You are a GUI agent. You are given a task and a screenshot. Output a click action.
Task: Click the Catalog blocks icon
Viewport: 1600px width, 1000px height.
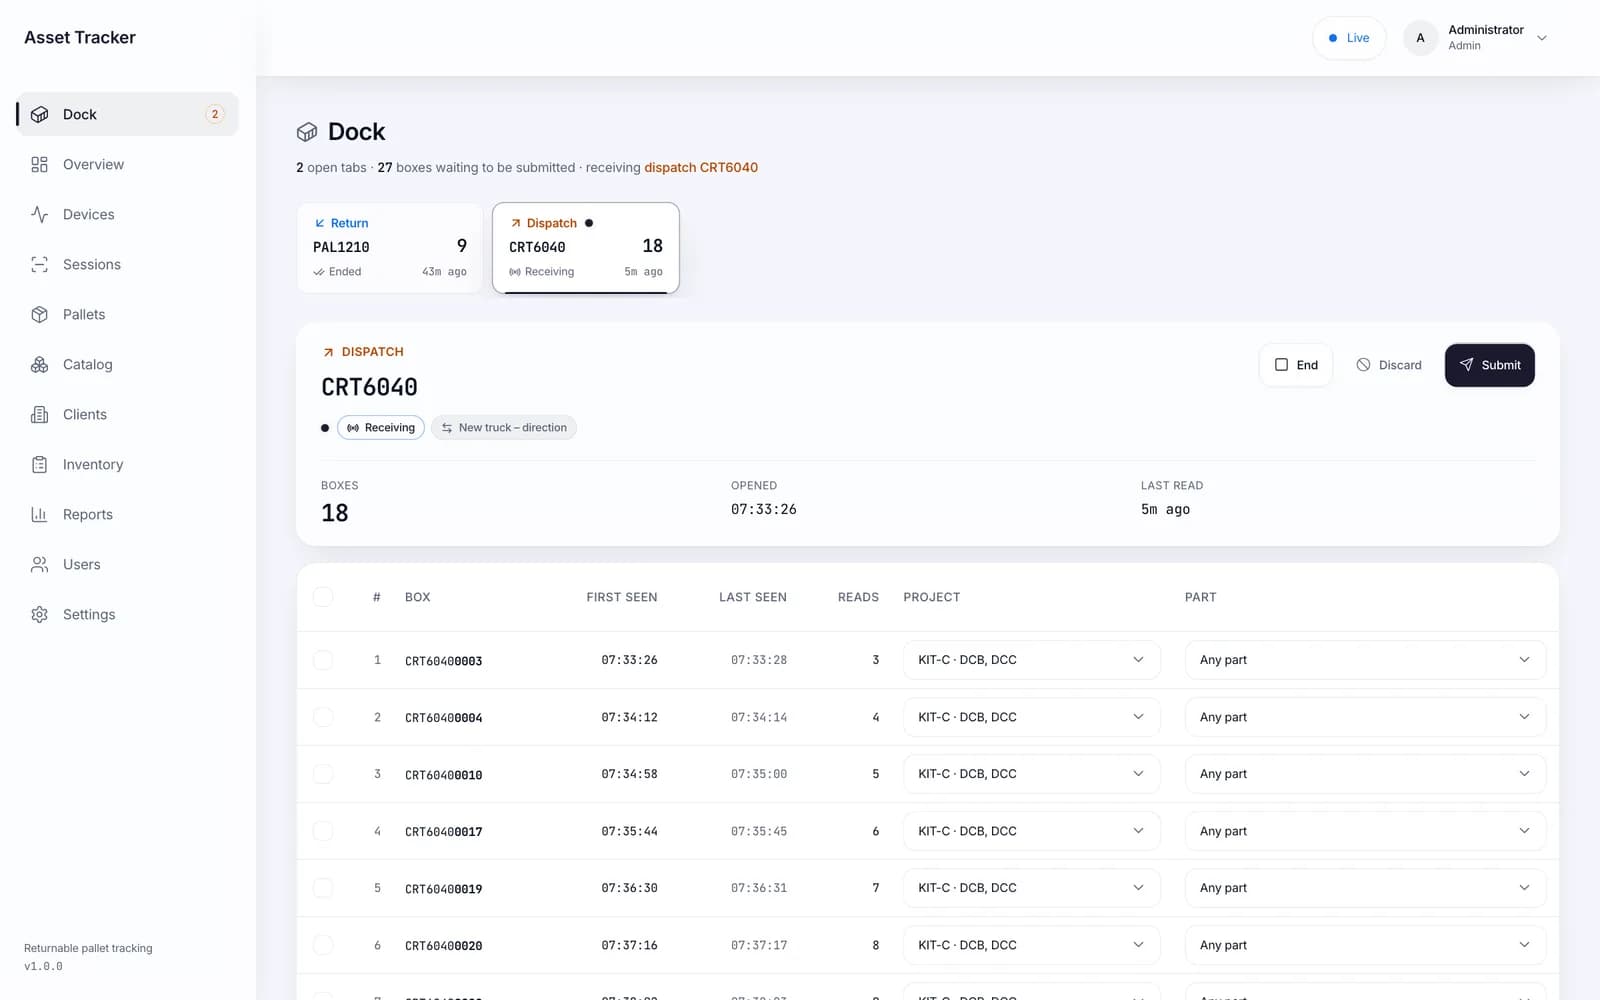point(39,364)
